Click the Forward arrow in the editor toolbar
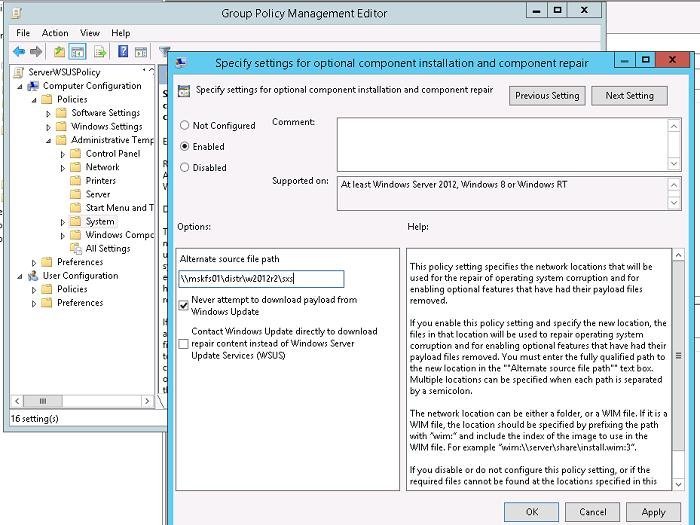 pyautogui.click(x=36, y=52)
